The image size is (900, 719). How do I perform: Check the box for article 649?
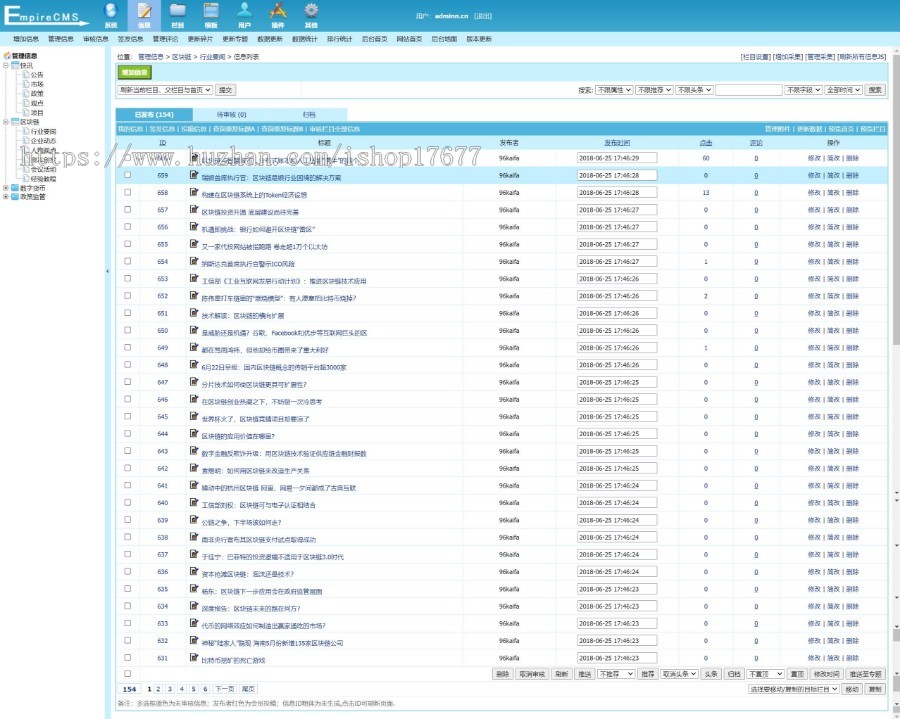pos(127,347)
